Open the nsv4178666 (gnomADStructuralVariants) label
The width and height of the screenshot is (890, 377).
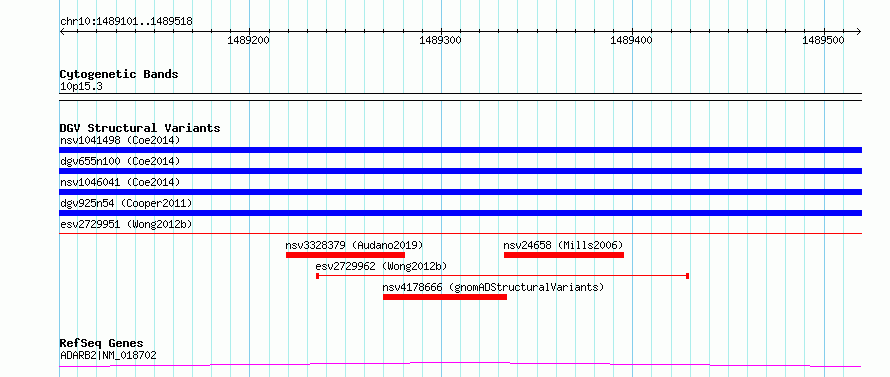[493, 287]
